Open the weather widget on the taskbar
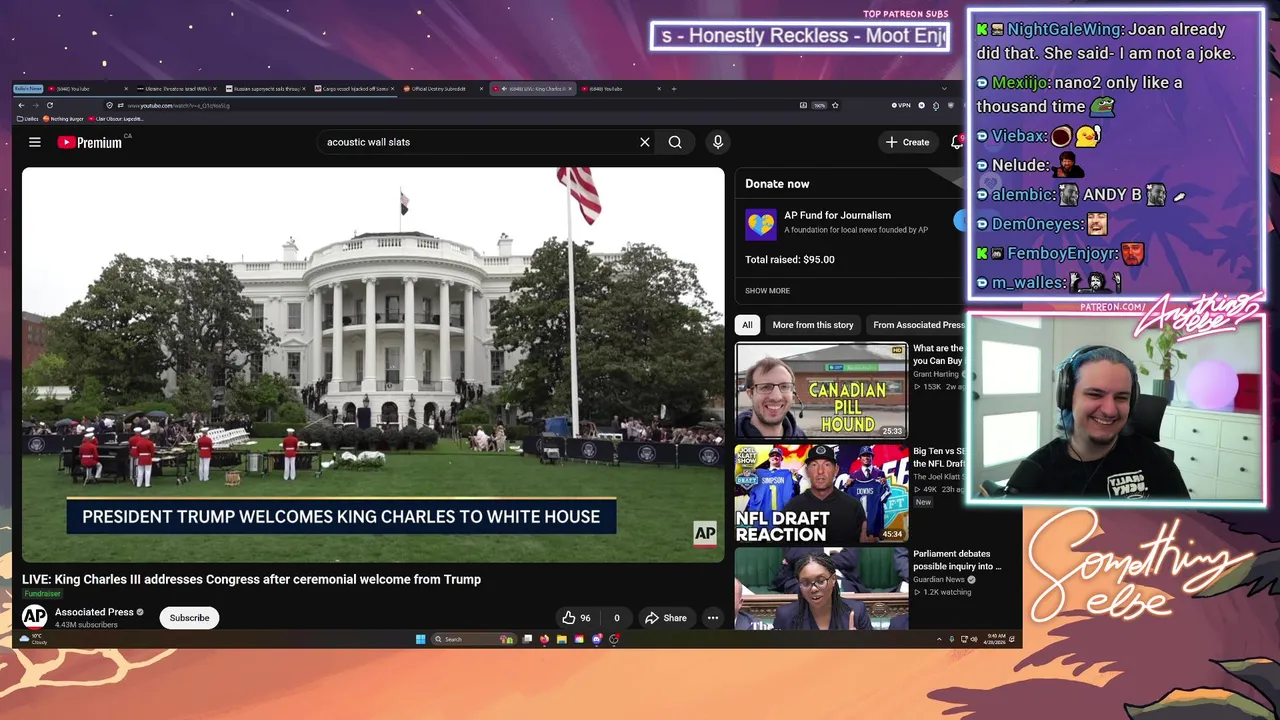 coord(33,639)
